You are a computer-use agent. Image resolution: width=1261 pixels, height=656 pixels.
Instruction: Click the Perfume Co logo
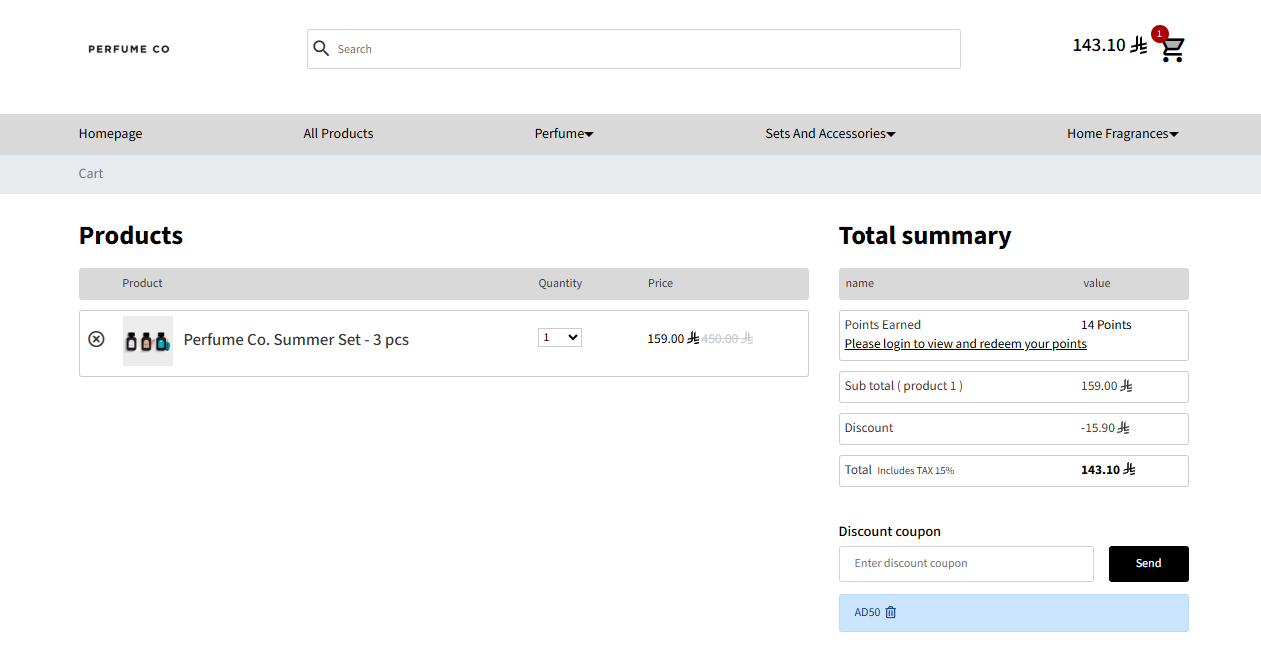[x=129, y=49]
